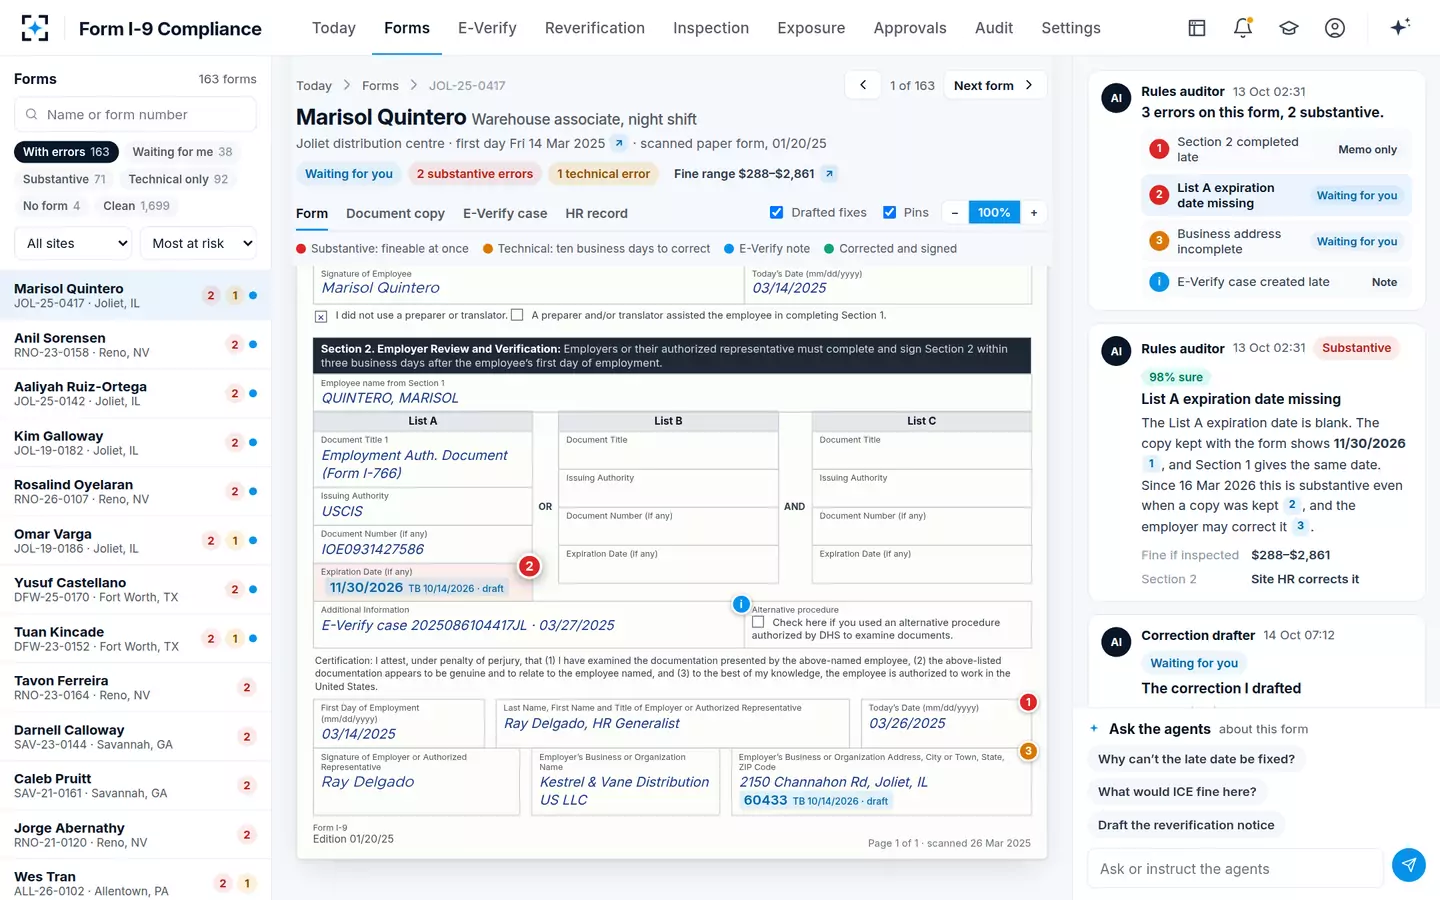
Task: Open the HR record tab
Action: tap(596, 213)
